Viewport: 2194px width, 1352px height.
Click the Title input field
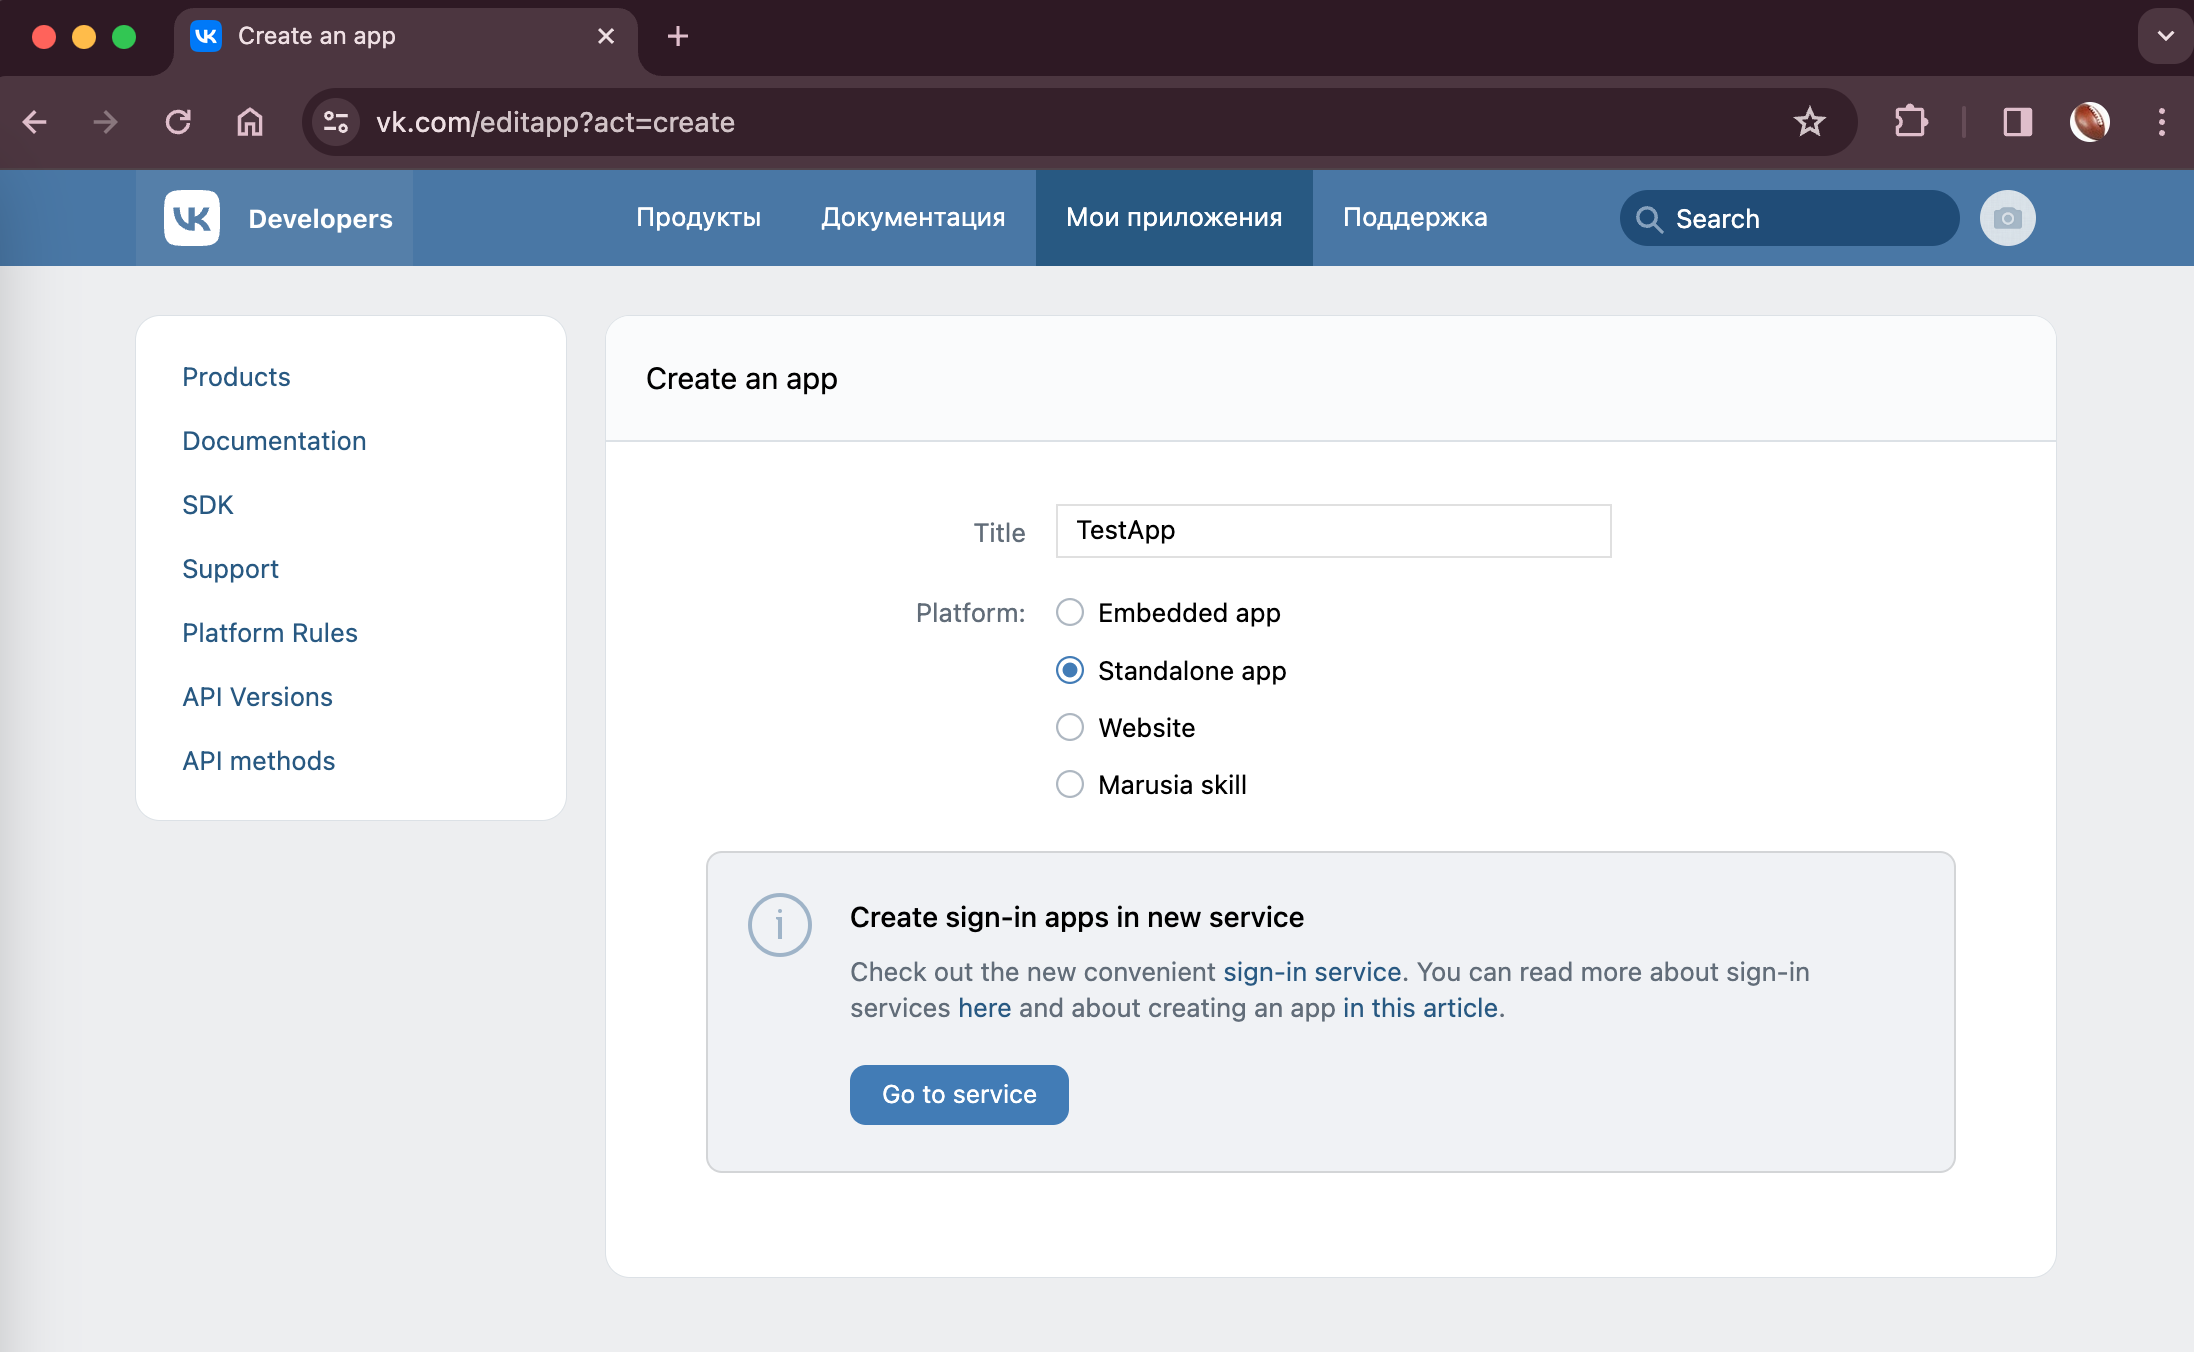[x=1332, y=530]
